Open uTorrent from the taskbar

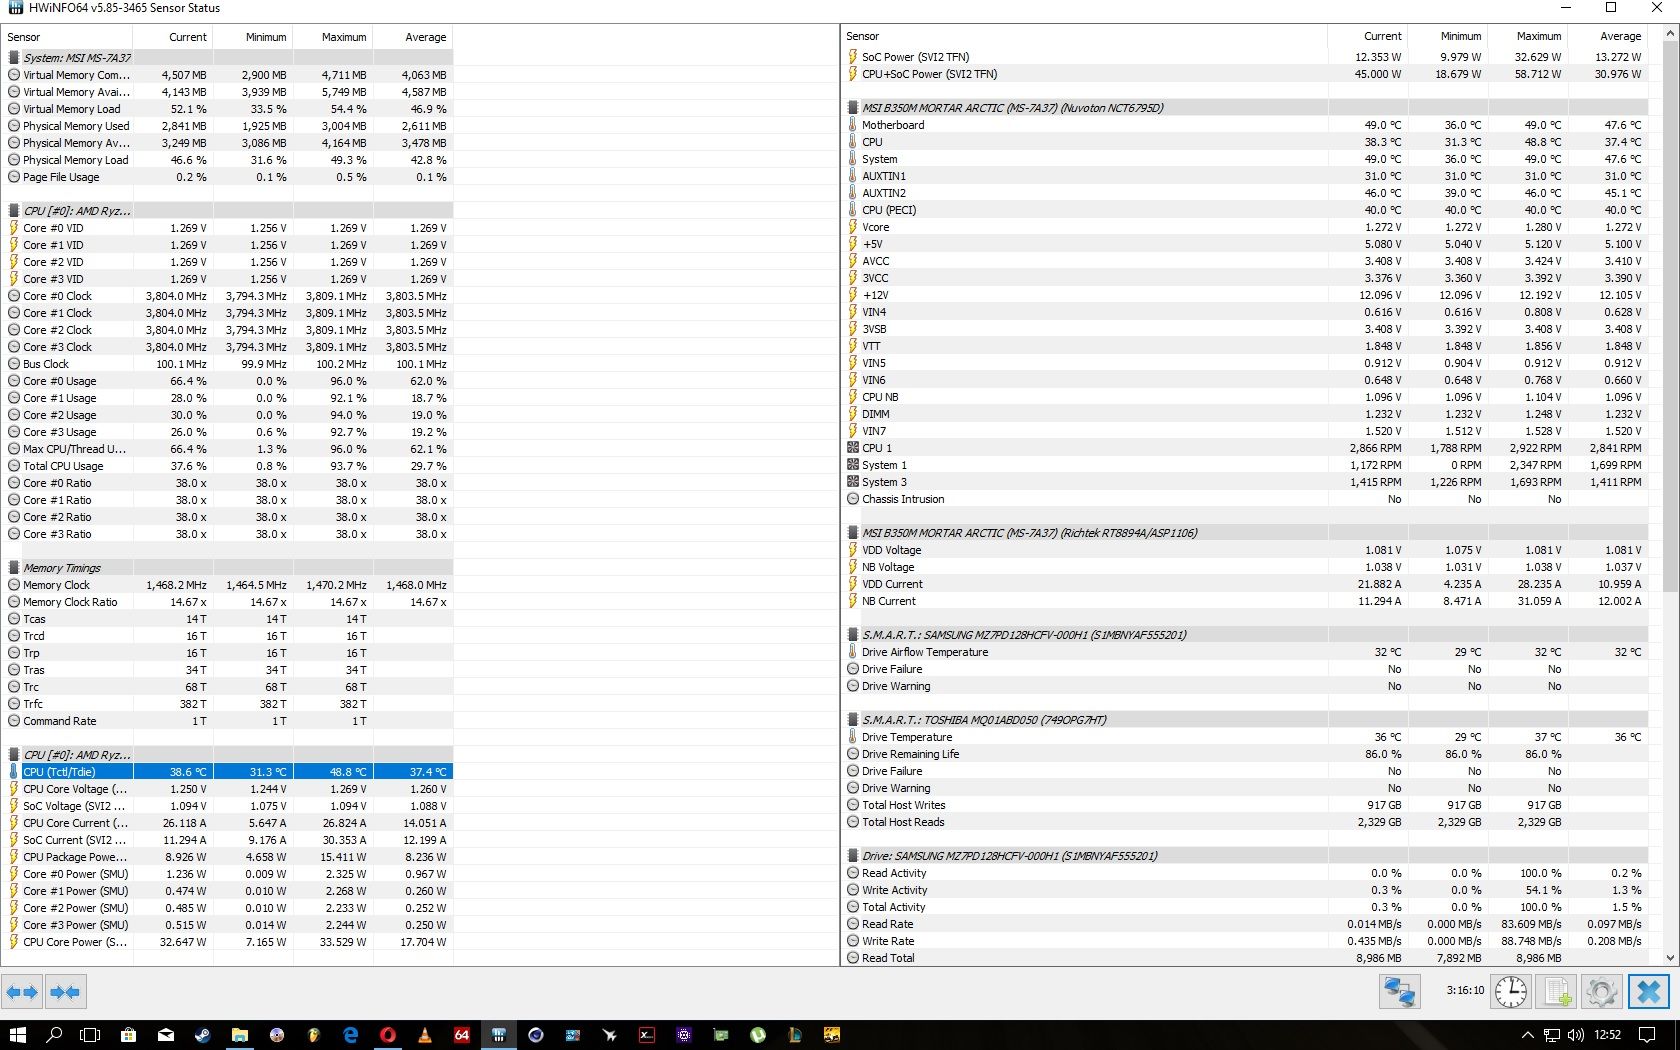[757, 1035]
